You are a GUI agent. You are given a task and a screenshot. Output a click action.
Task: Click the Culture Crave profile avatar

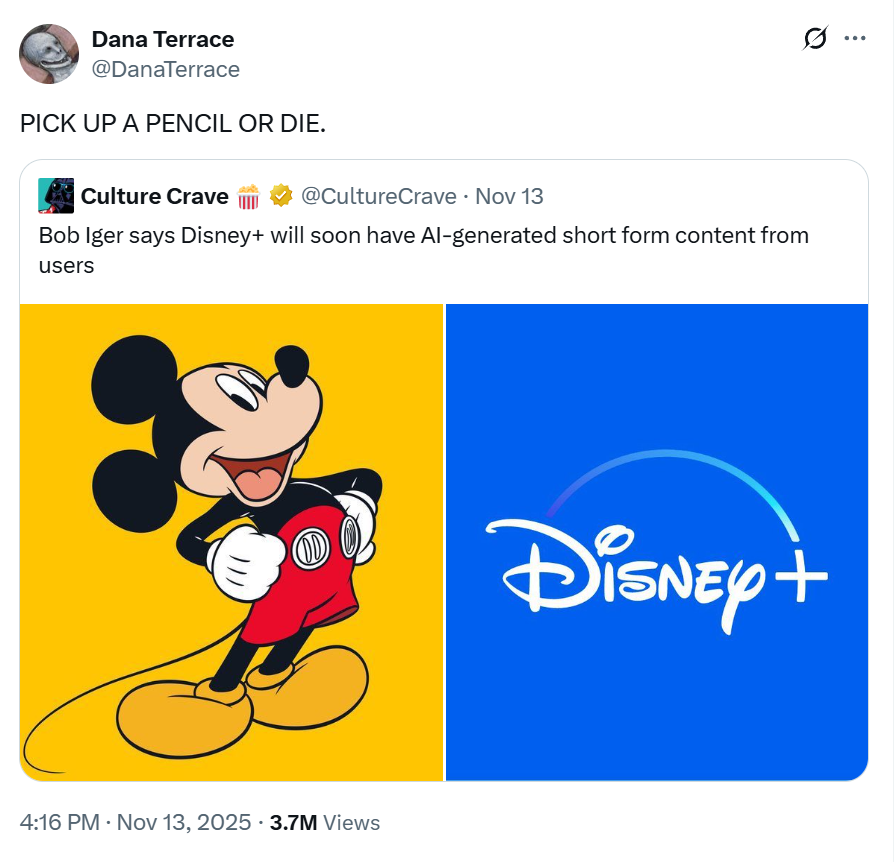(x=56, y=196)
